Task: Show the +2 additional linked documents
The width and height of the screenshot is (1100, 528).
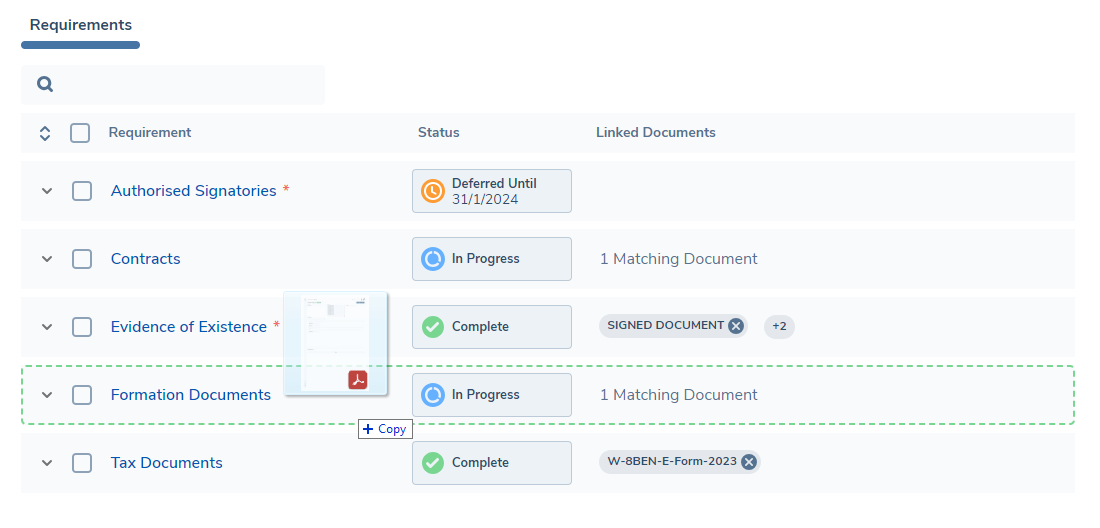Action: pyautogui.click(x=779, y=326)
